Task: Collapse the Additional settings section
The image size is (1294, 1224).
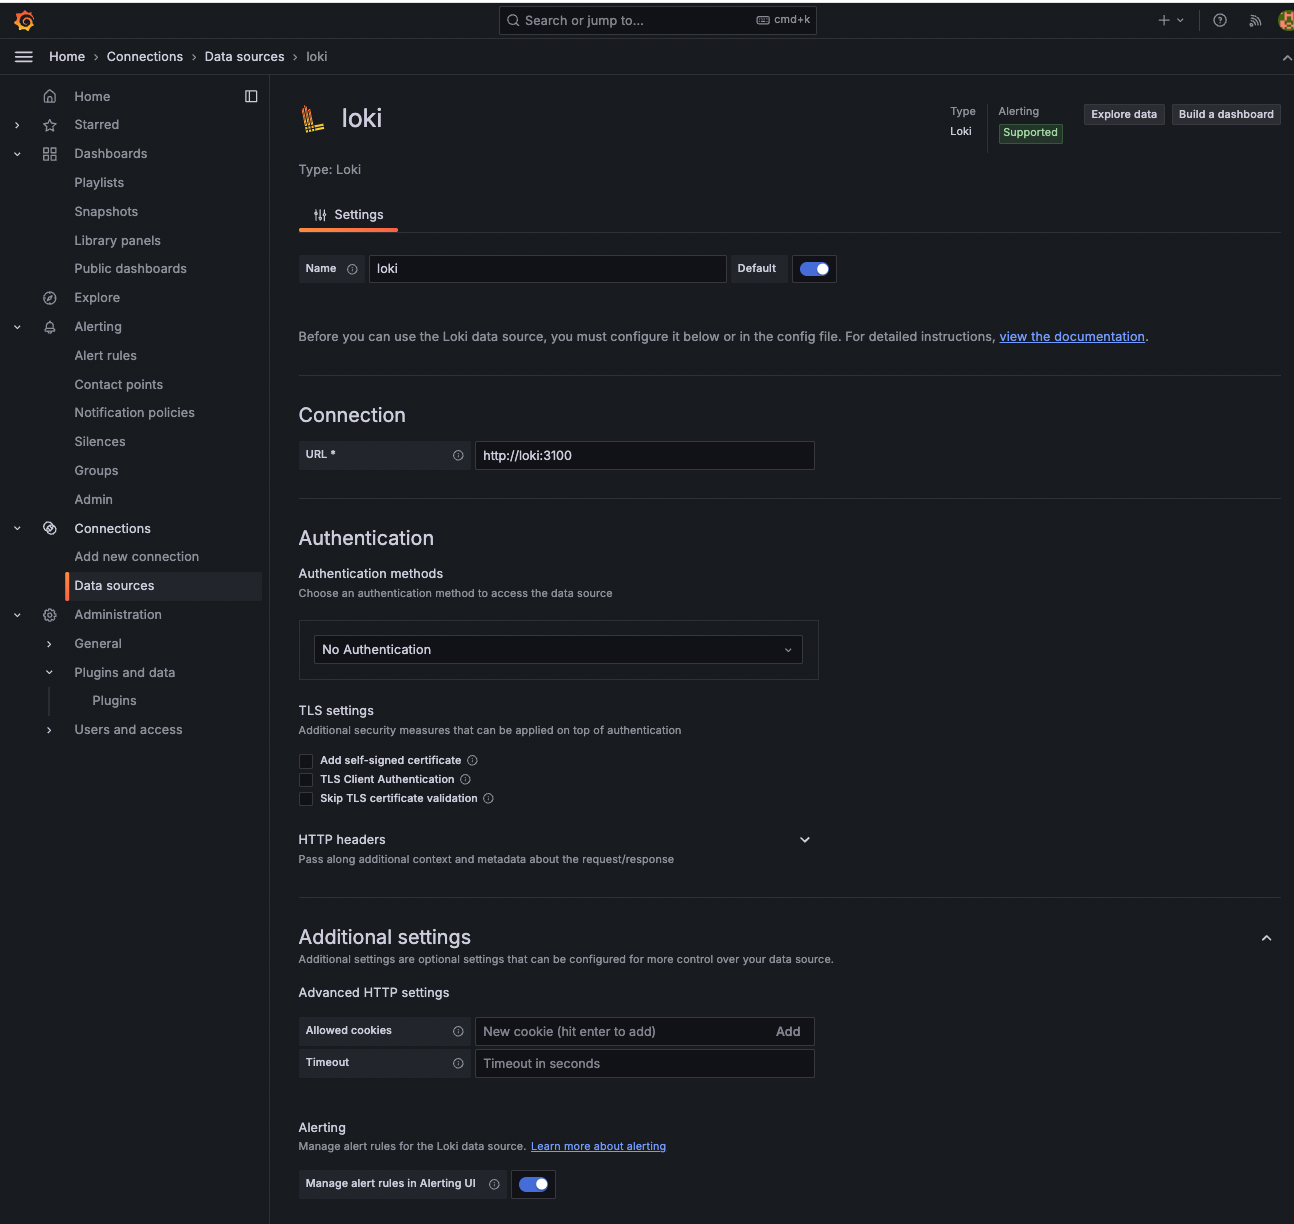Action: 1266,938
